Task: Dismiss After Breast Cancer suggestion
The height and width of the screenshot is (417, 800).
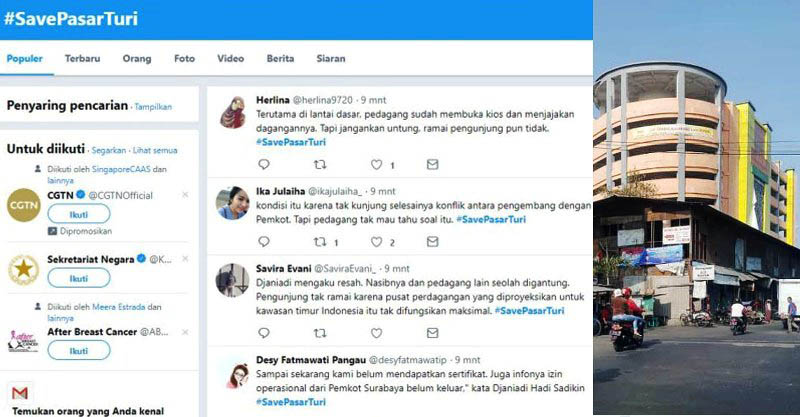Action: 185,332
